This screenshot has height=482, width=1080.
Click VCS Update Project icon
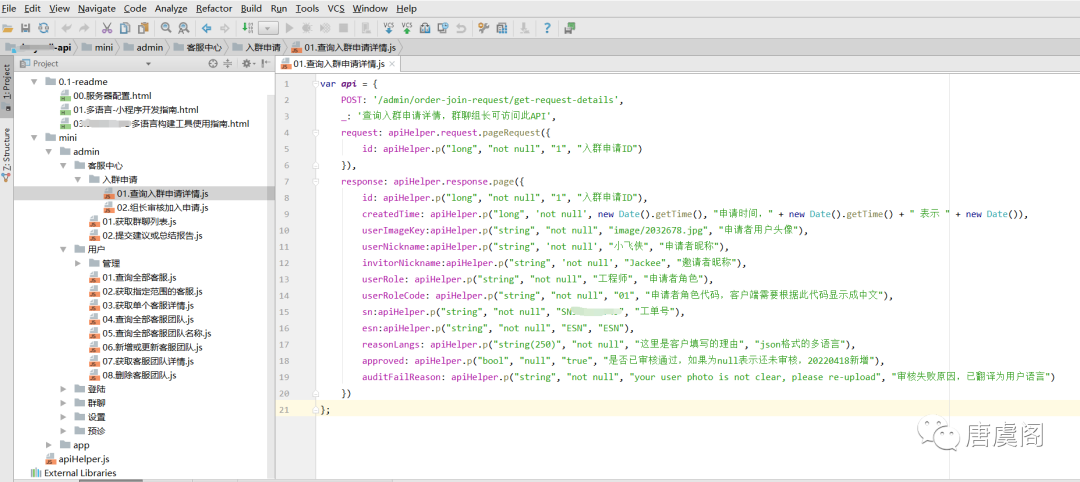pos(389,28)
